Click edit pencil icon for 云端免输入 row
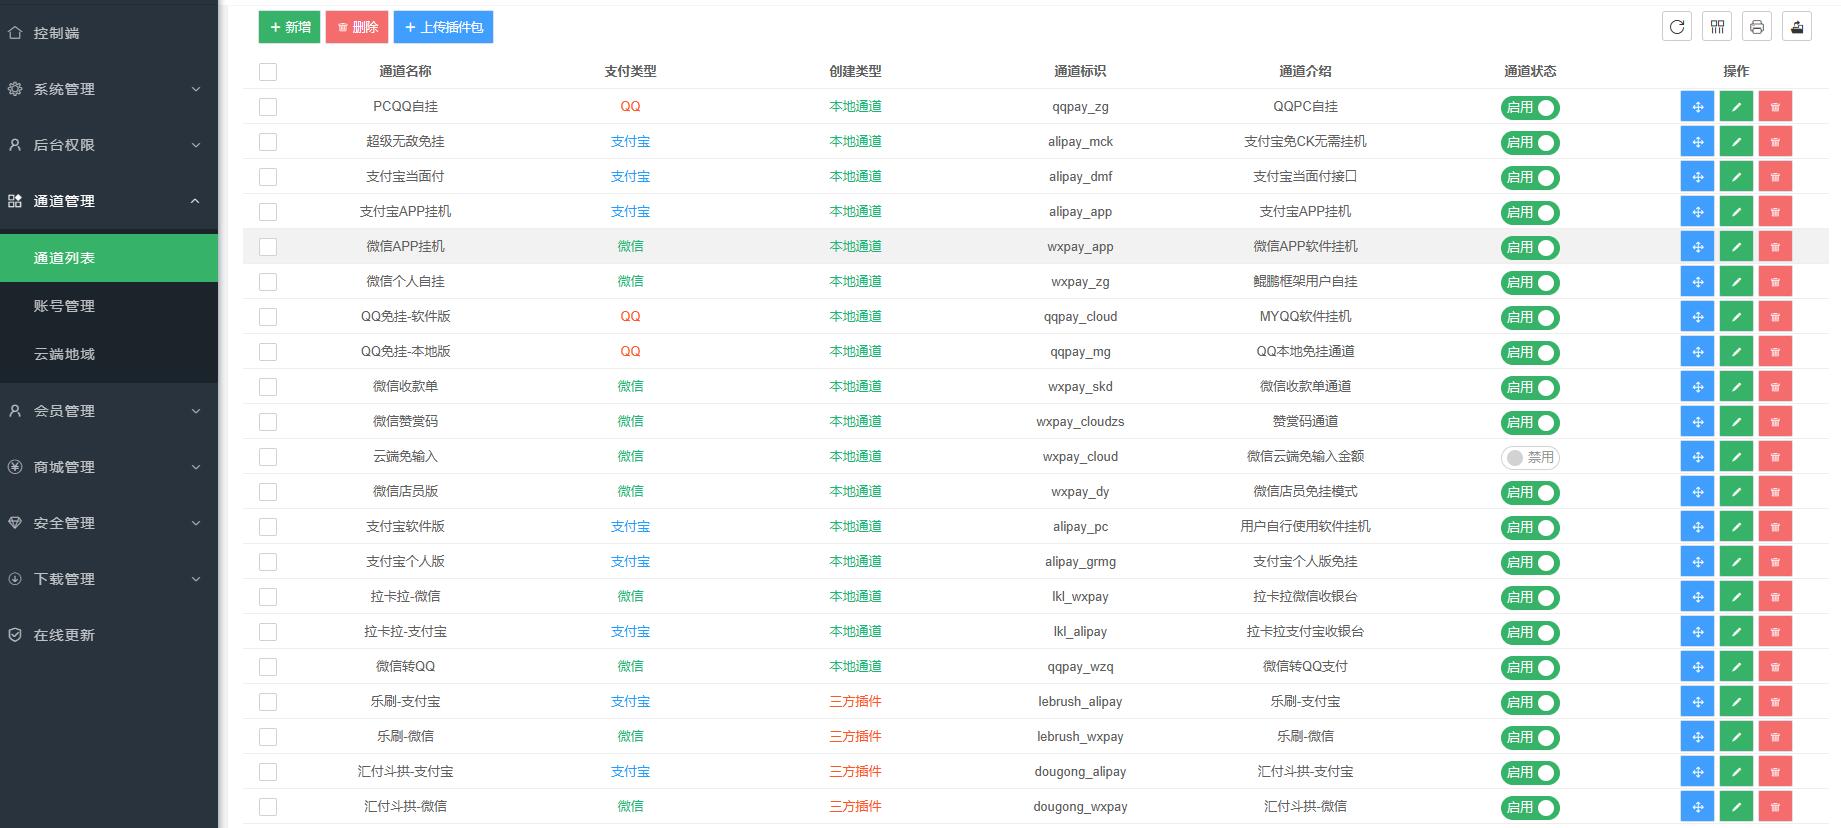 [1736, 457]
